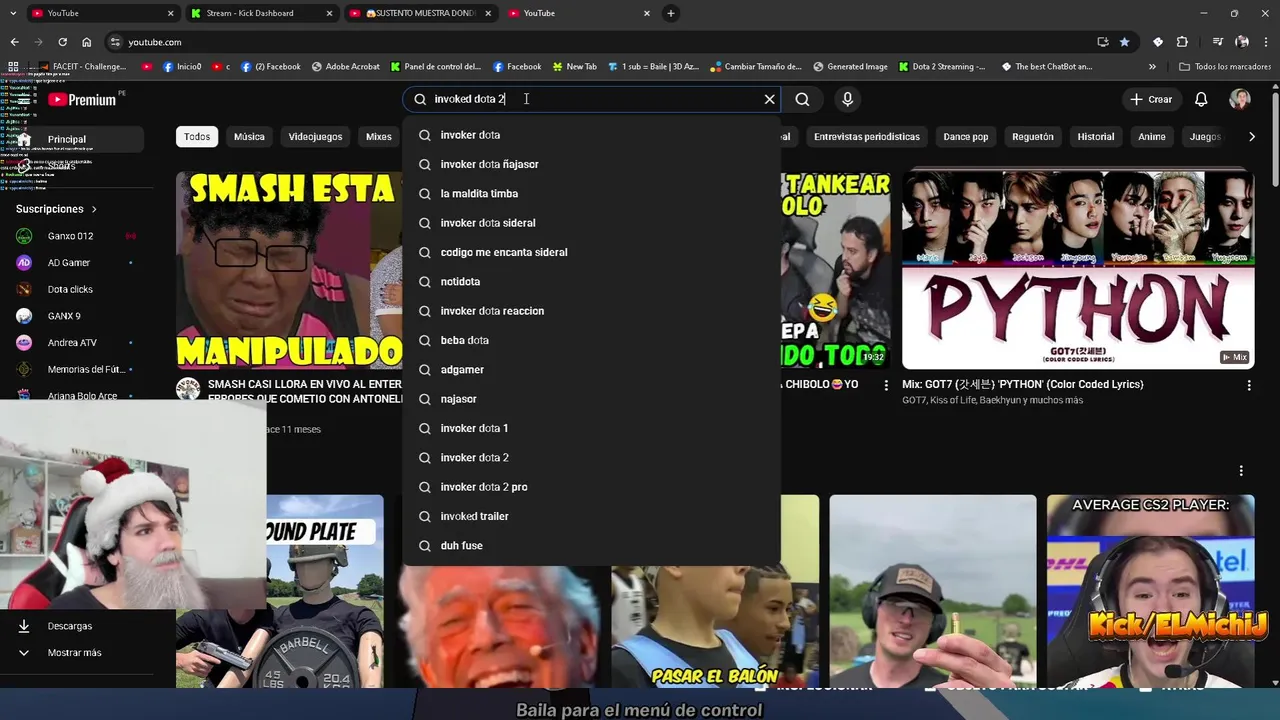Select the Mixes filter chip
The width and height of the screenshot is (1280, 720).
tap(379, 137)
